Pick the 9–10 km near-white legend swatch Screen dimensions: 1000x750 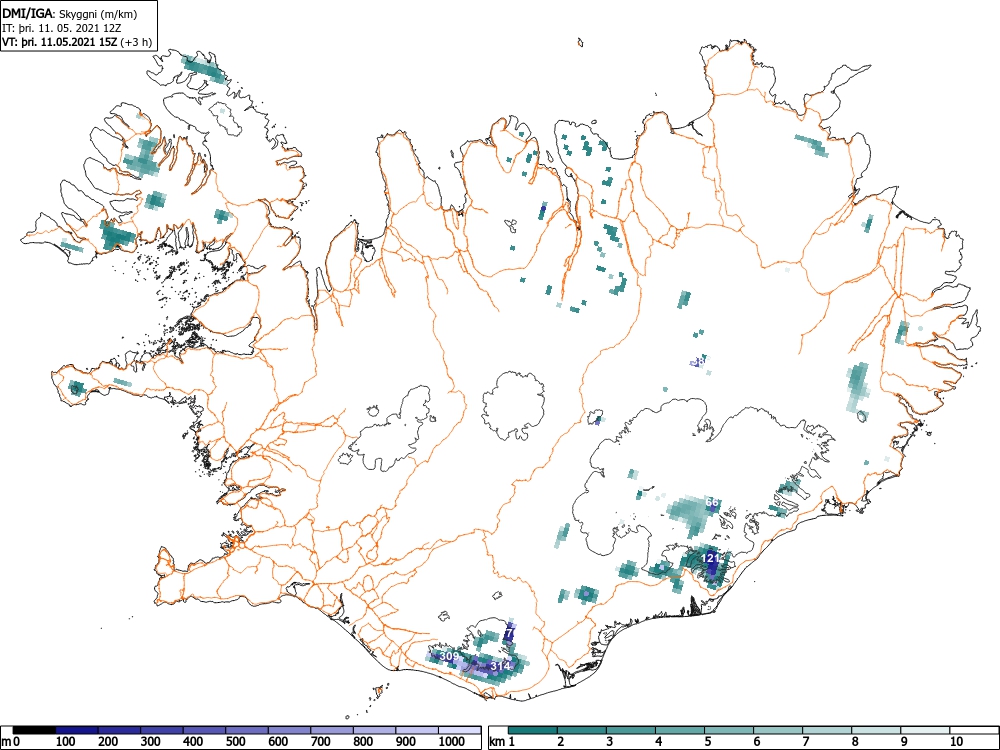926,730
